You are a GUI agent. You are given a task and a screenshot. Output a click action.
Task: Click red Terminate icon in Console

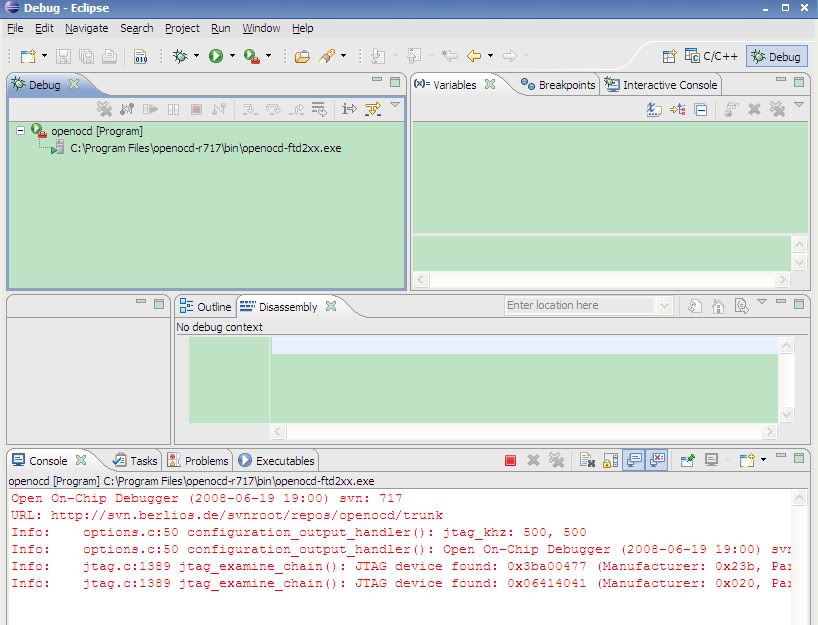pos(510,460)
